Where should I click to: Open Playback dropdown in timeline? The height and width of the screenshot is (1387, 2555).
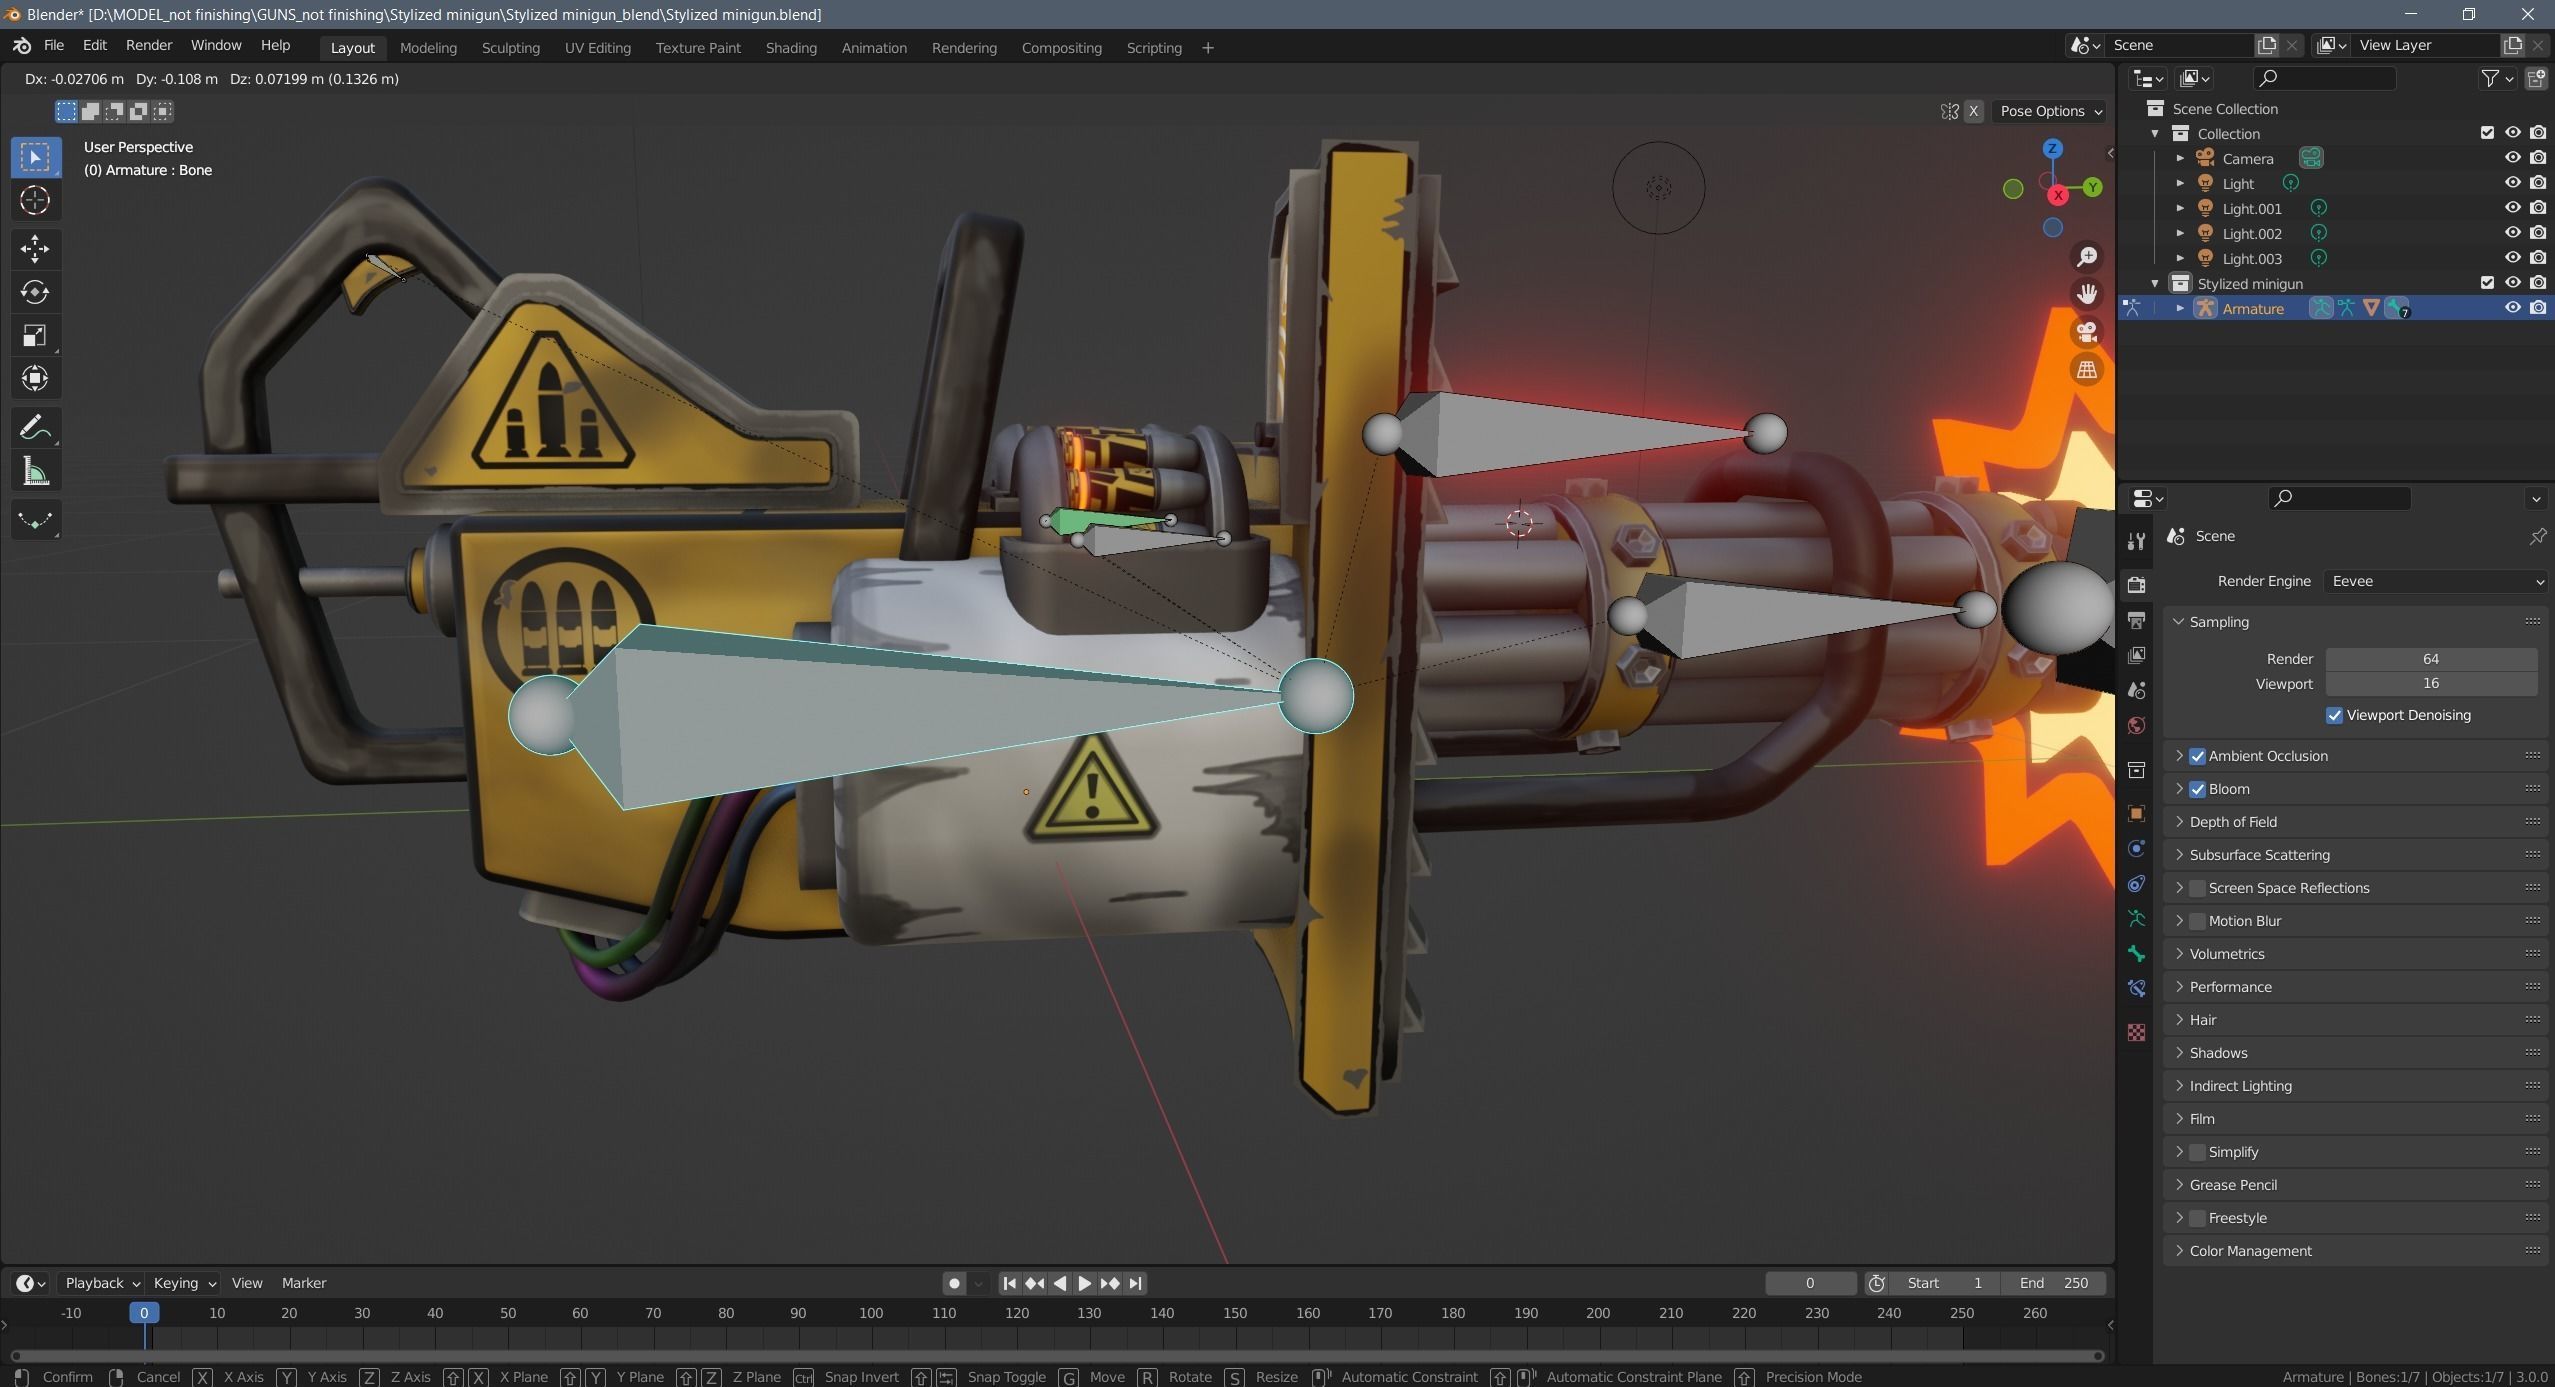click(x=101, y=1283)
